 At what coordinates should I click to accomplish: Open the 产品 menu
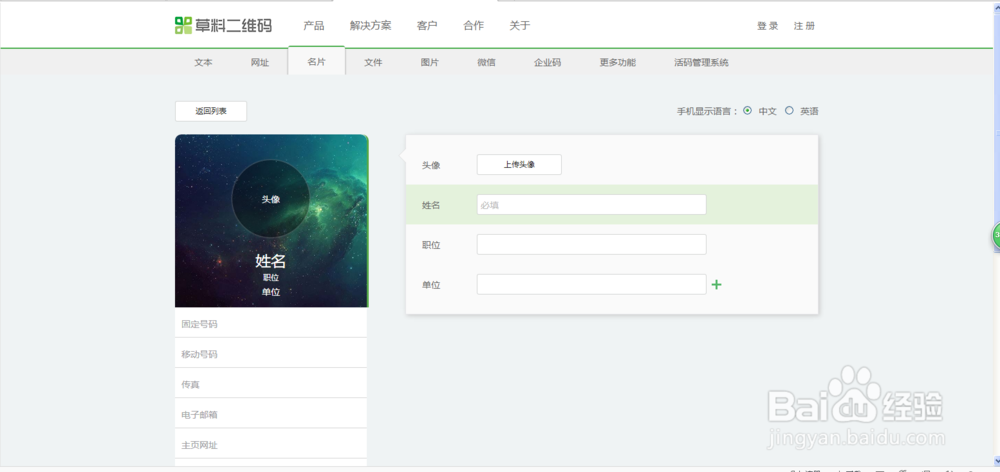tap(314, 26)
